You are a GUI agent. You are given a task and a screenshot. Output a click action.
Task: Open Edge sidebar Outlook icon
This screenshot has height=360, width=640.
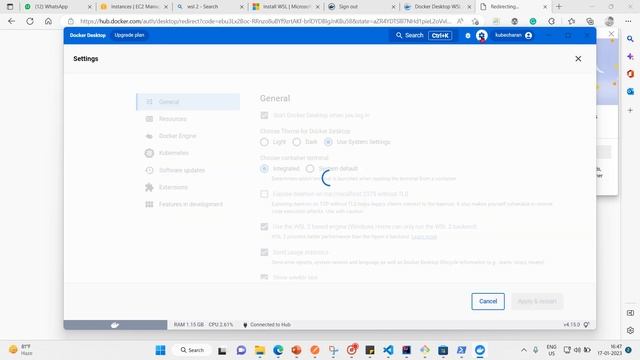coord(630,91)
